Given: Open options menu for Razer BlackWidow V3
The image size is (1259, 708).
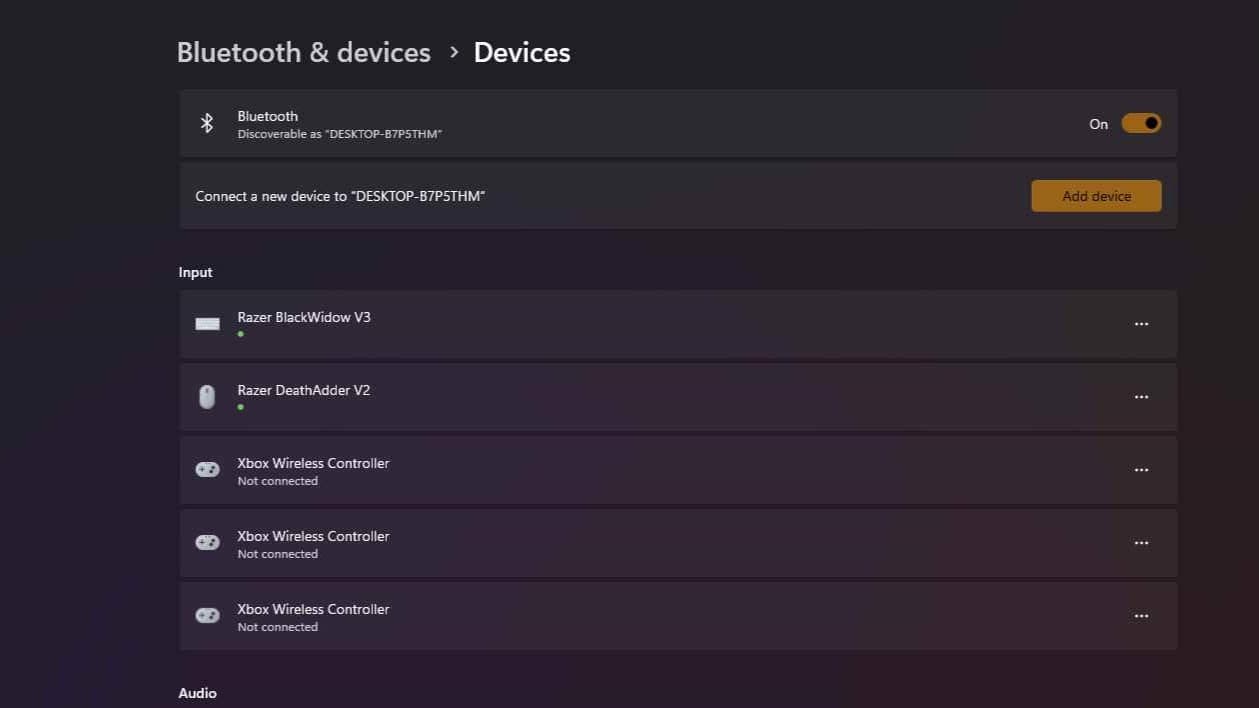Looking at the screenshot, I should click(1141, 323).
